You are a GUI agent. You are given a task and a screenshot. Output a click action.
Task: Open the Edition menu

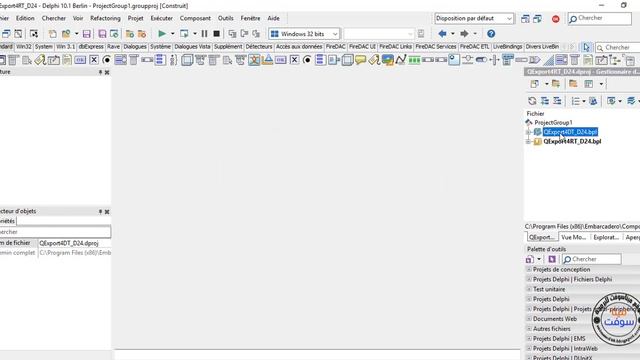[x=25, y=18]
